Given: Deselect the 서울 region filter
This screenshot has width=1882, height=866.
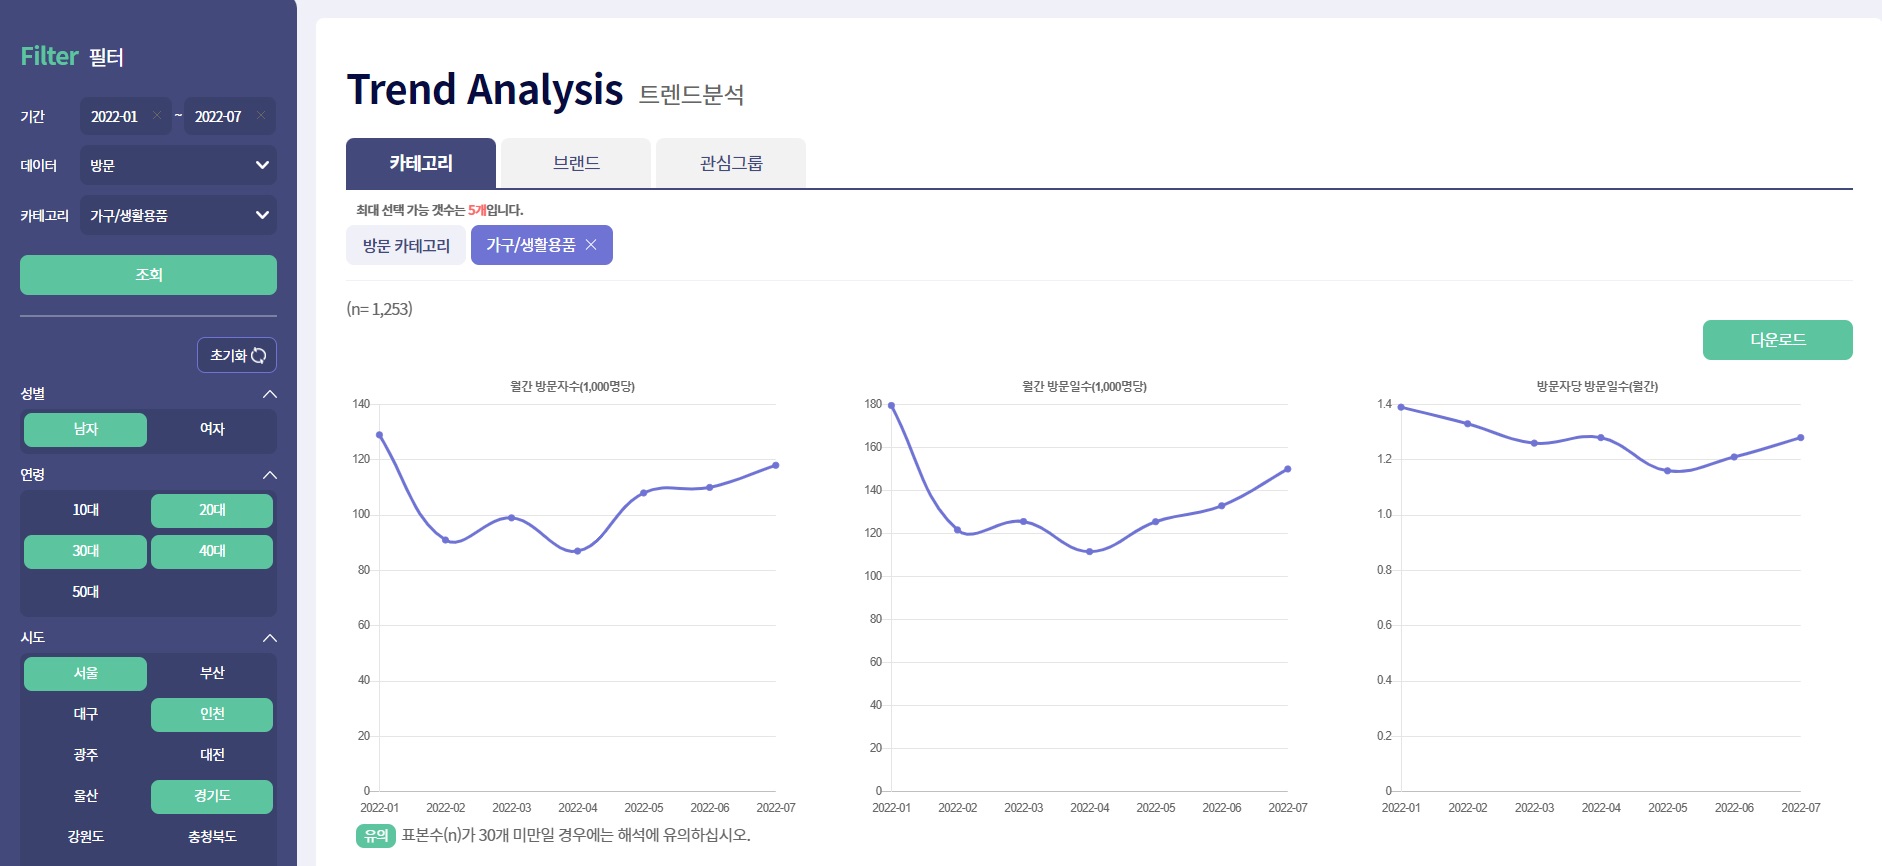Looking at the screenshot, I should (85, 673).
